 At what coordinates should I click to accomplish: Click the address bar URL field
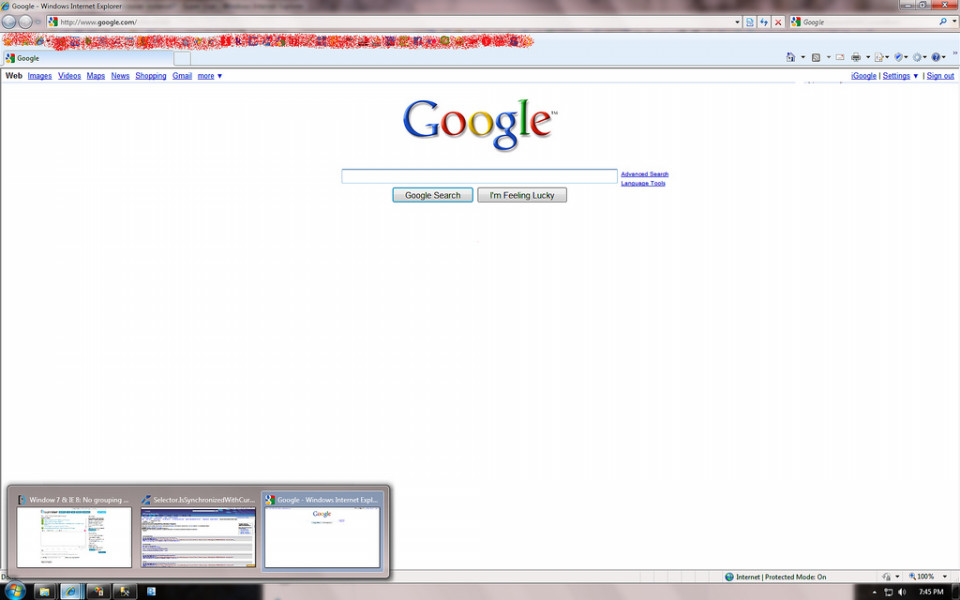coord(396,22)
